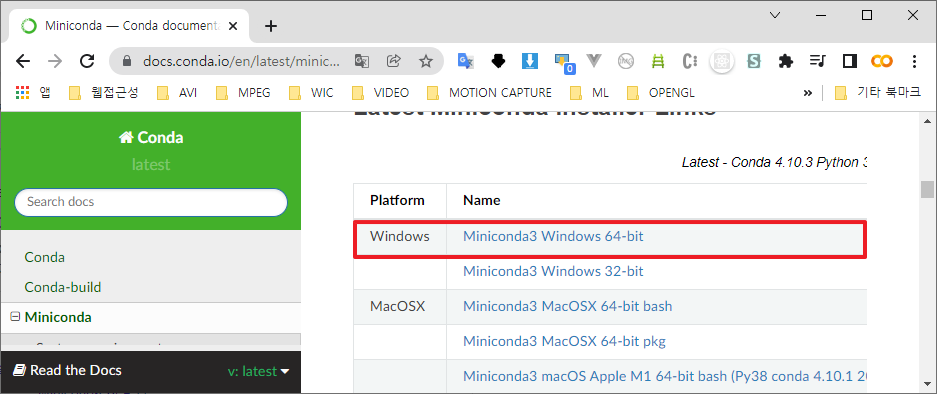Image resolution: width=937 pixels, height=394 pixels.
Task: Reload the Miniconda page
Action: (x=87, y=61)
